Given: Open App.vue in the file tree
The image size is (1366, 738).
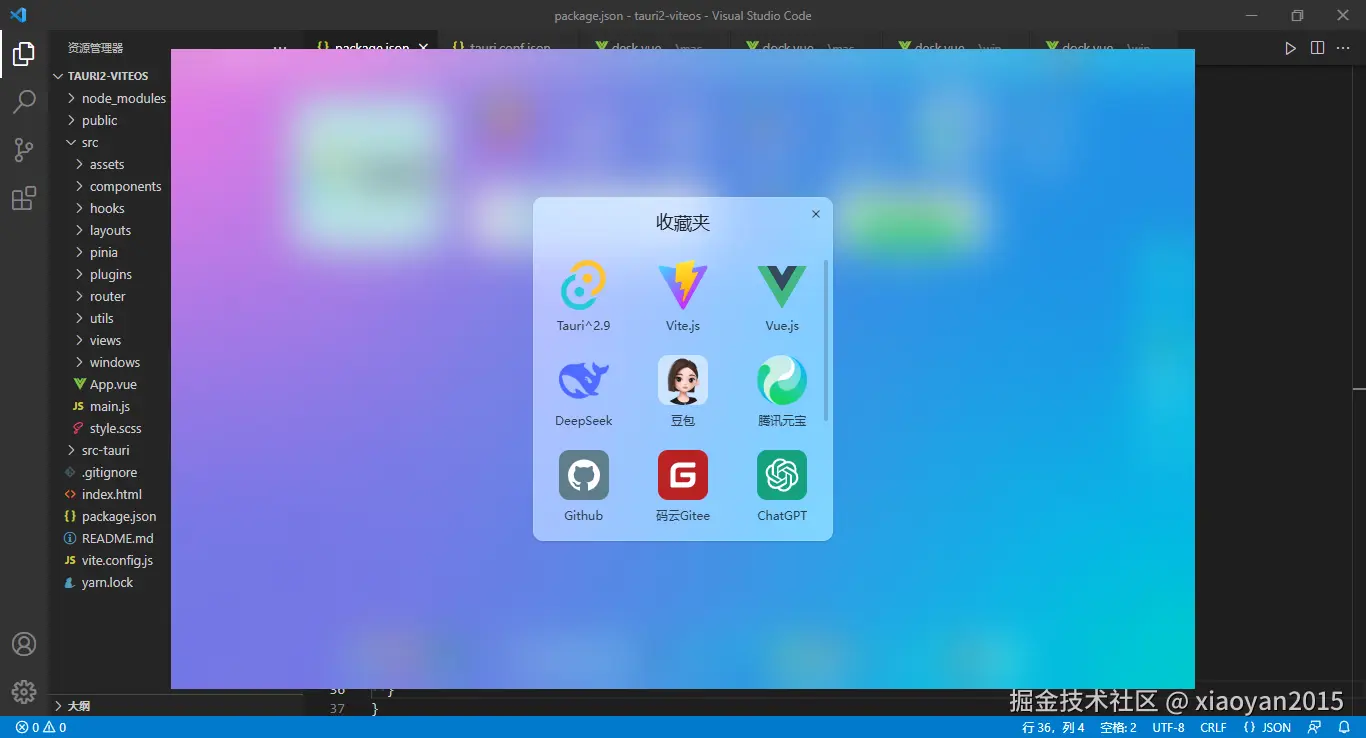Looking at the screenshot, I should [112, 384].
